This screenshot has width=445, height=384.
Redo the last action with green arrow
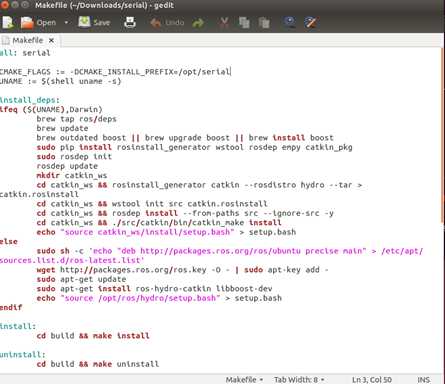198,23
